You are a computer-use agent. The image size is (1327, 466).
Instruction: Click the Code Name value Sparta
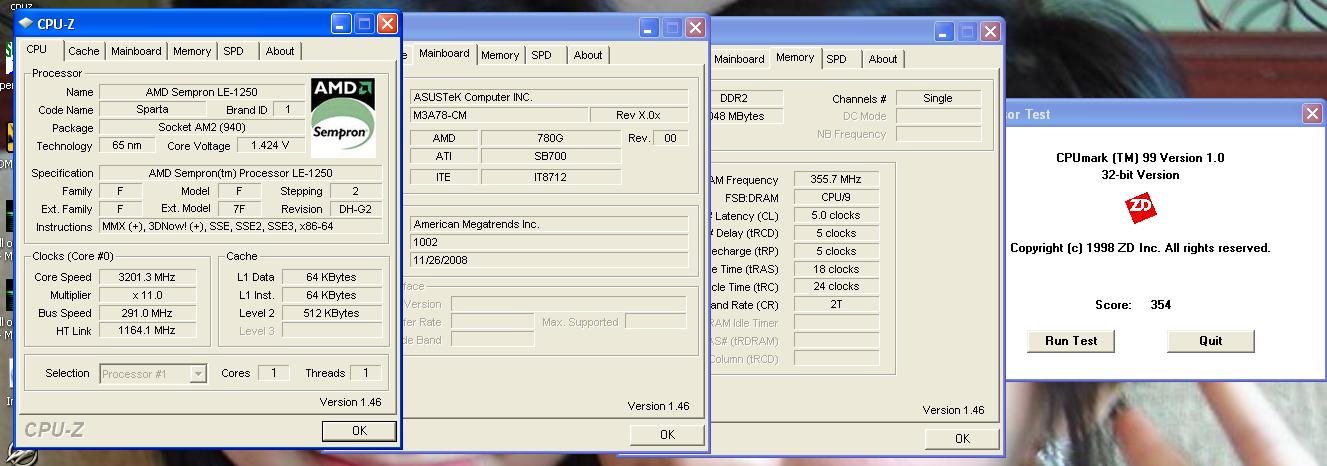(152, 110)
